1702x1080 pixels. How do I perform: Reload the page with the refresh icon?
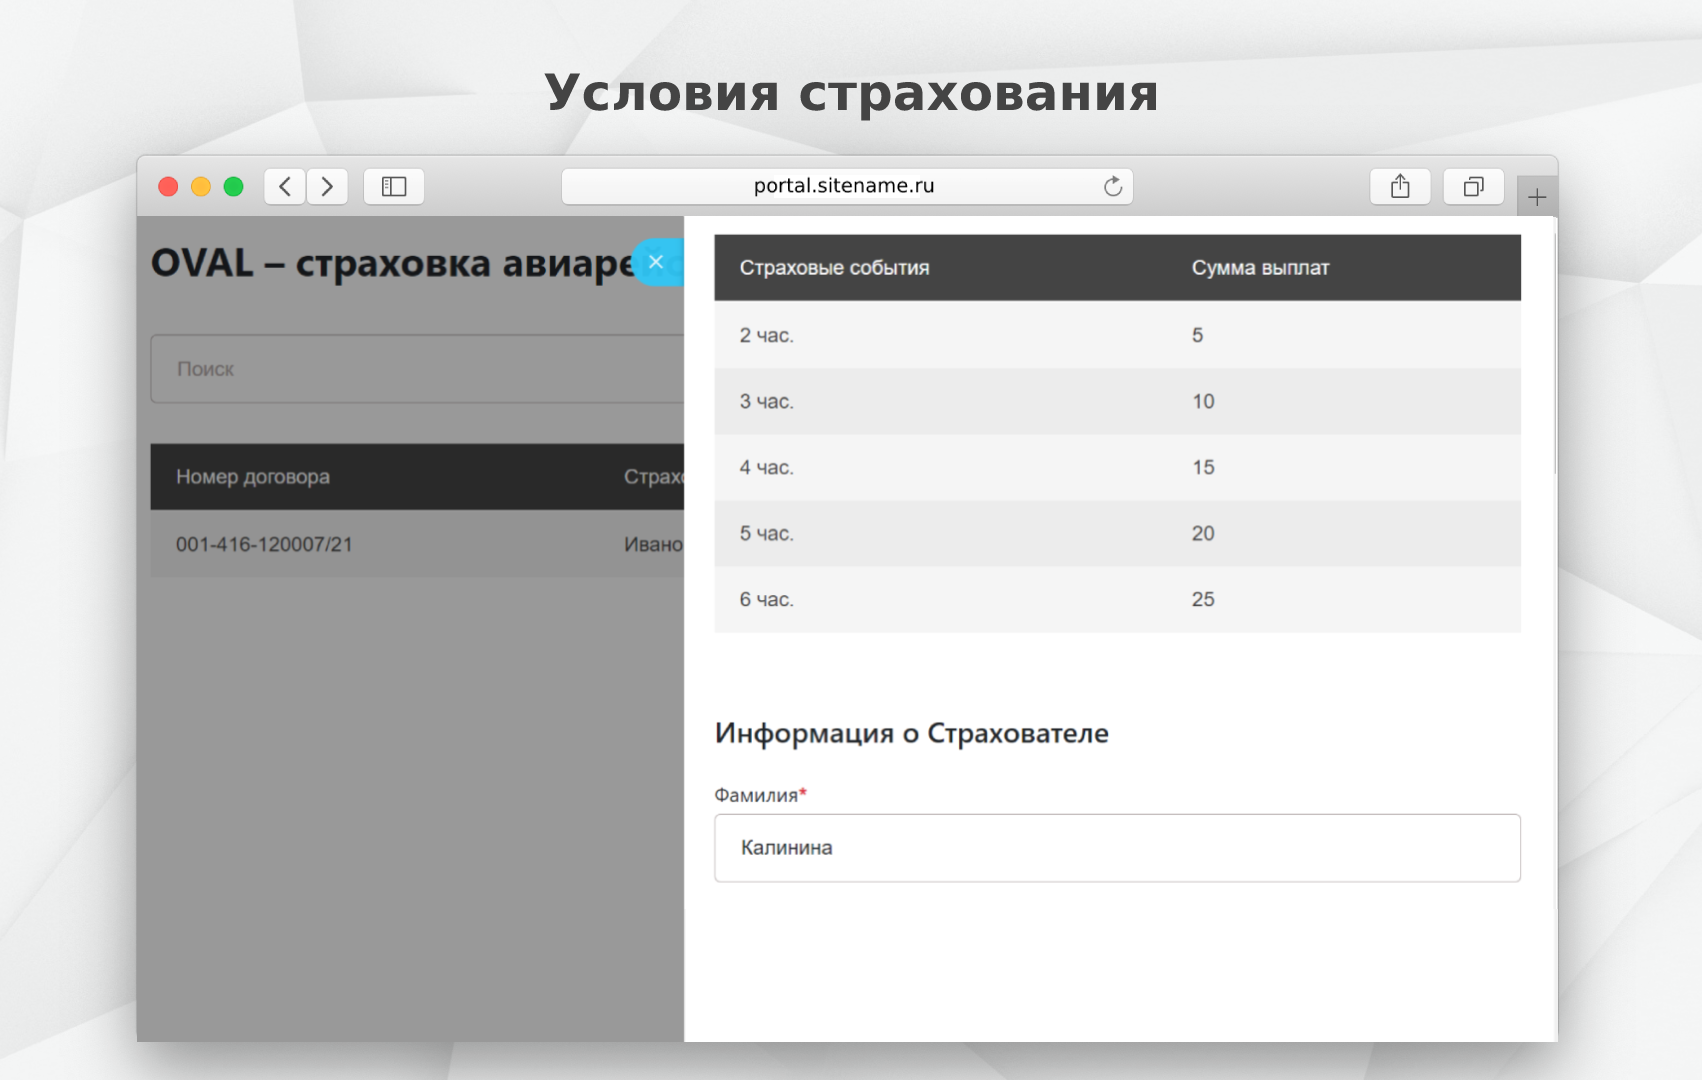pos(1112,187)
